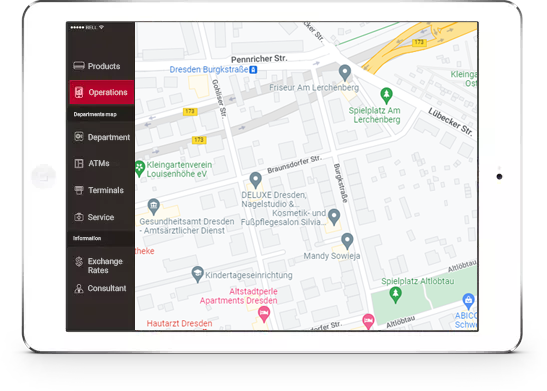Open Exchange Rates dollar icon
This screenshot has width=547, height=391.
point(79,262)
